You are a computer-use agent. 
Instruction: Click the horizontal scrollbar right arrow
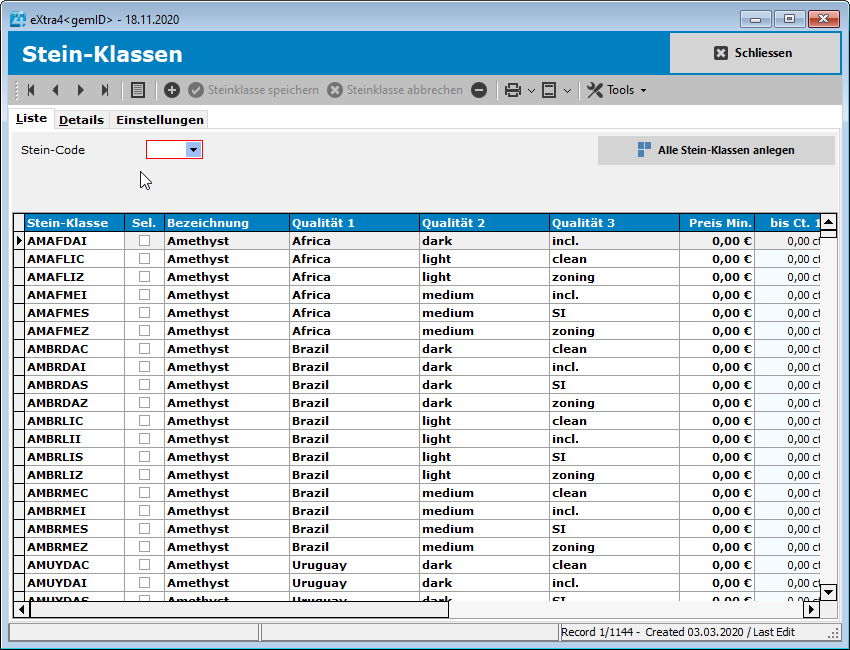(810, 608)
